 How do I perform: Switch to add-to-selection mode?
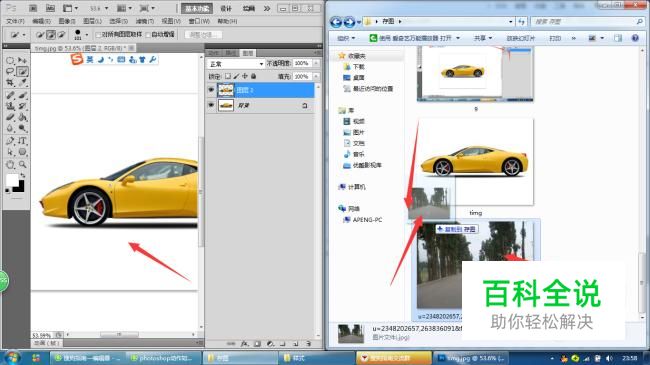click(x=51, y=35)
